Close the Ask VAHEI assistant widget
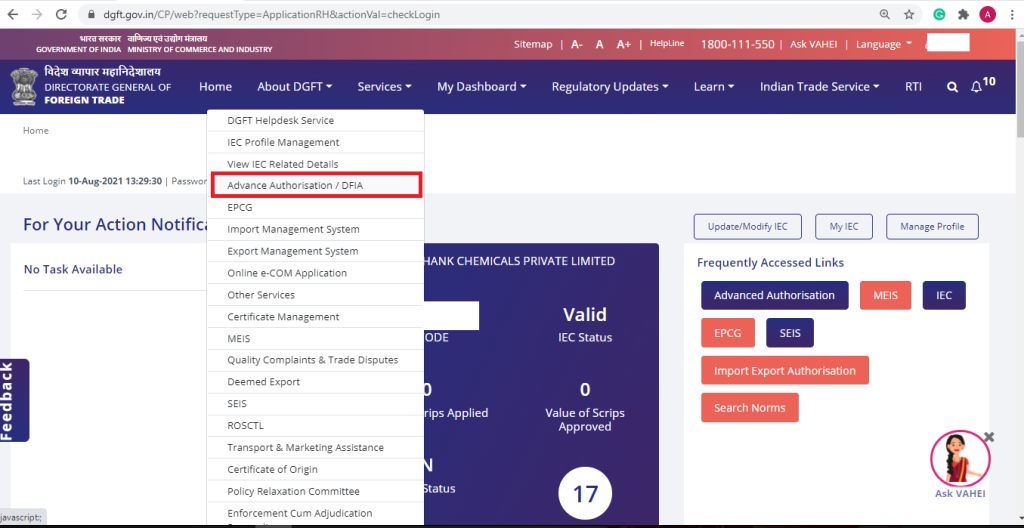Screen dimensions: 1024x528 [989, 437]
